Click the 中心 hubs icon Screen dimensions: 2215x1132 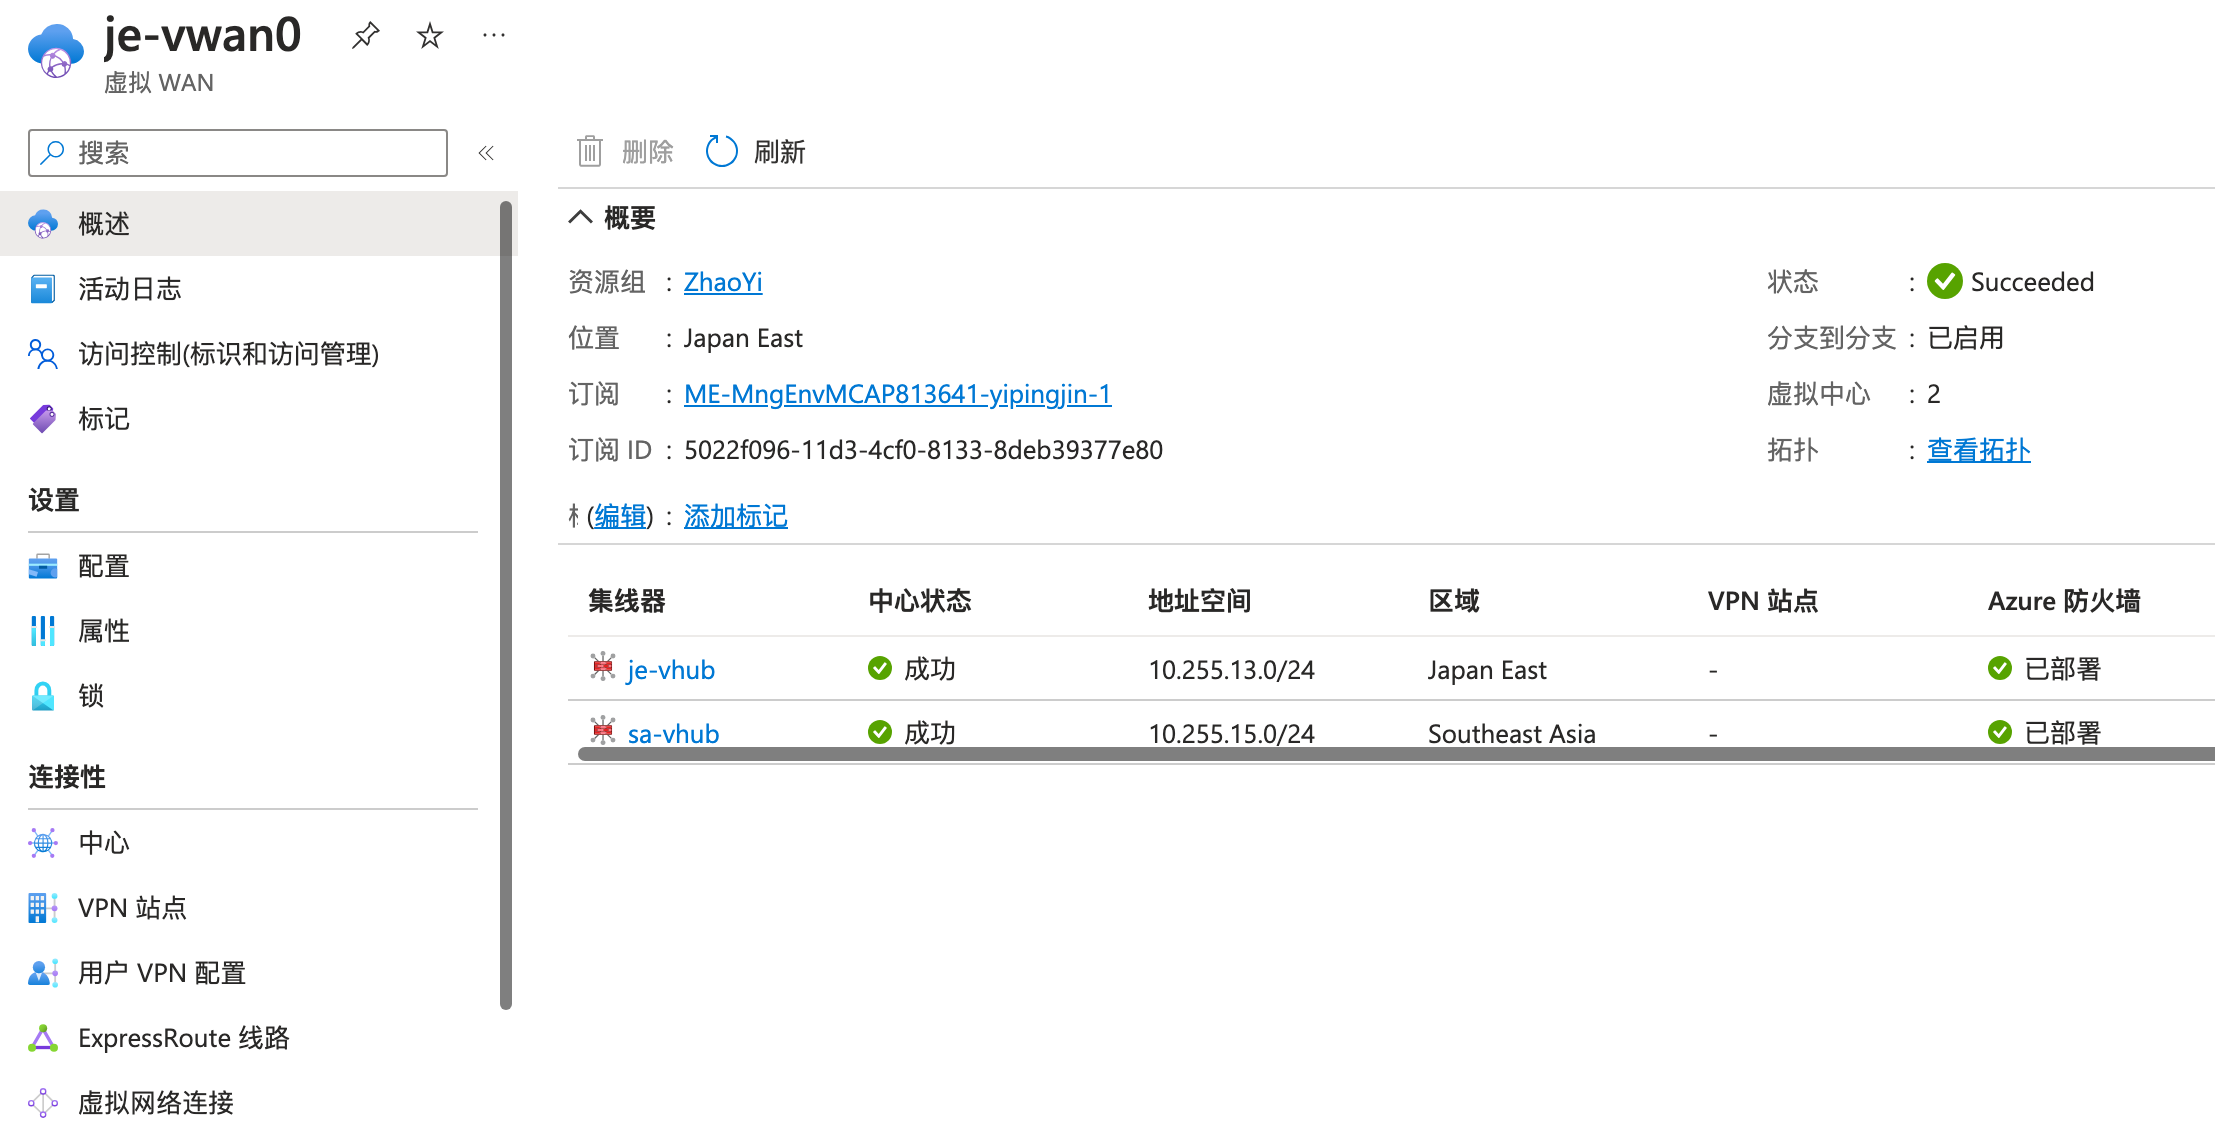pos(43,843)
